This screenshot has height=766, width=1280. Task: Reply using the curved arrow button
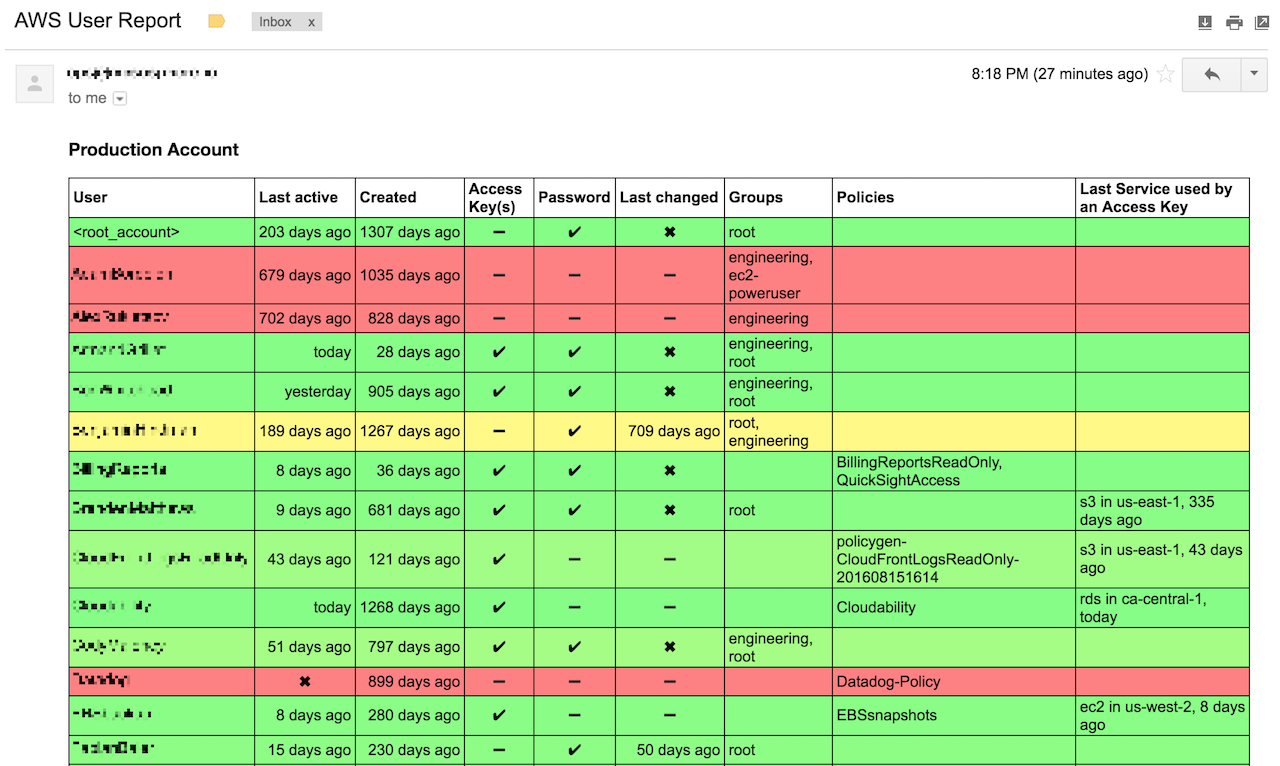[1211, 74]
